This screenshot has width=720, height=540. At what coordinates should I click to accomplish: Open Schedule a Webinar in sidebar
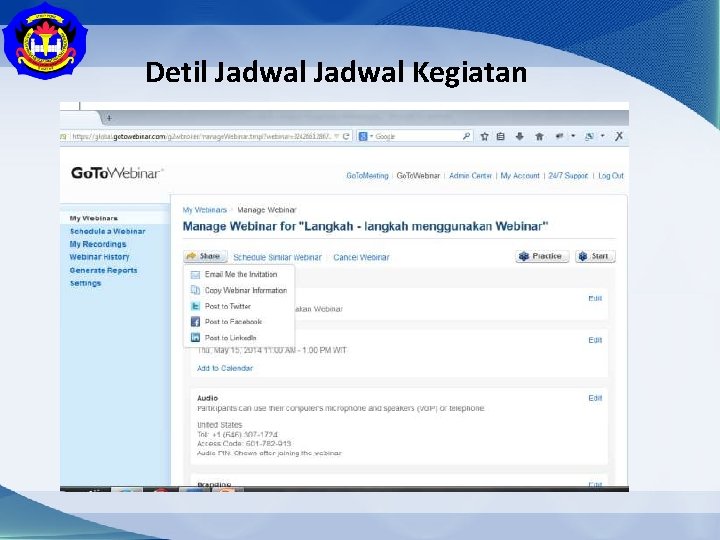click(x=107, y=231)
